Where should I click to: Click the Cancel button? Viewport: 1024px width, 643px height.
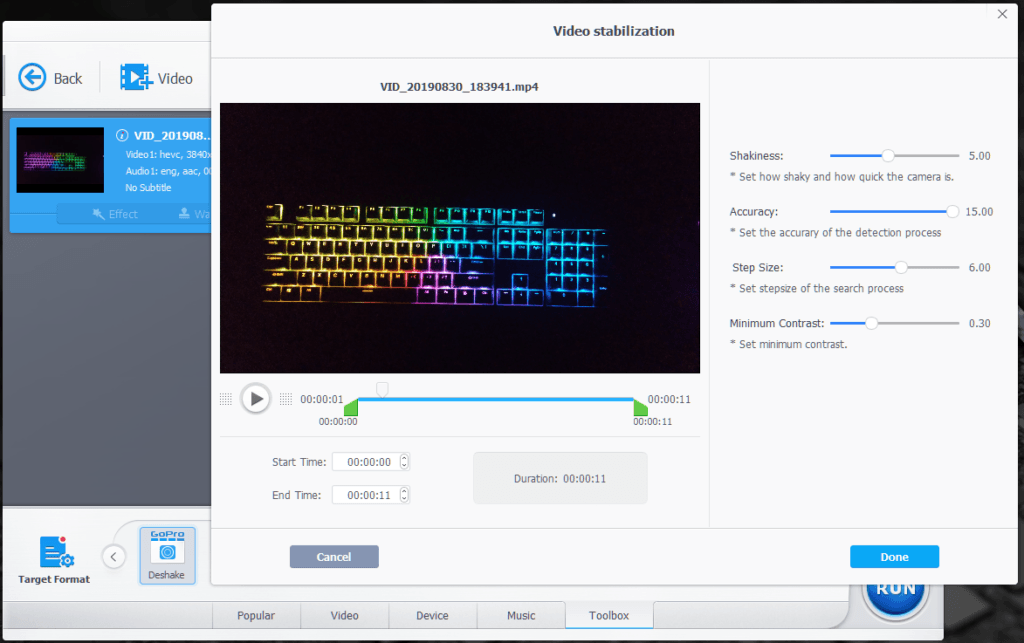[x=334, y=557]
